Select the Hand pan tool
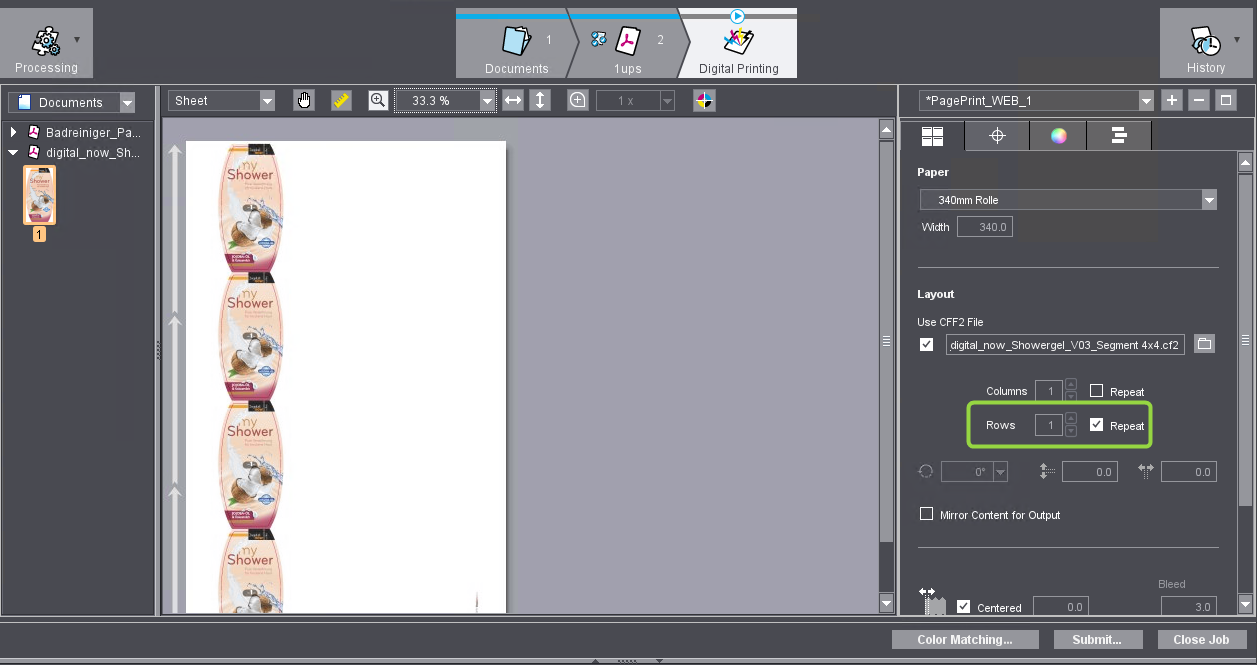Screen dimensions: 1257x665 304,100
